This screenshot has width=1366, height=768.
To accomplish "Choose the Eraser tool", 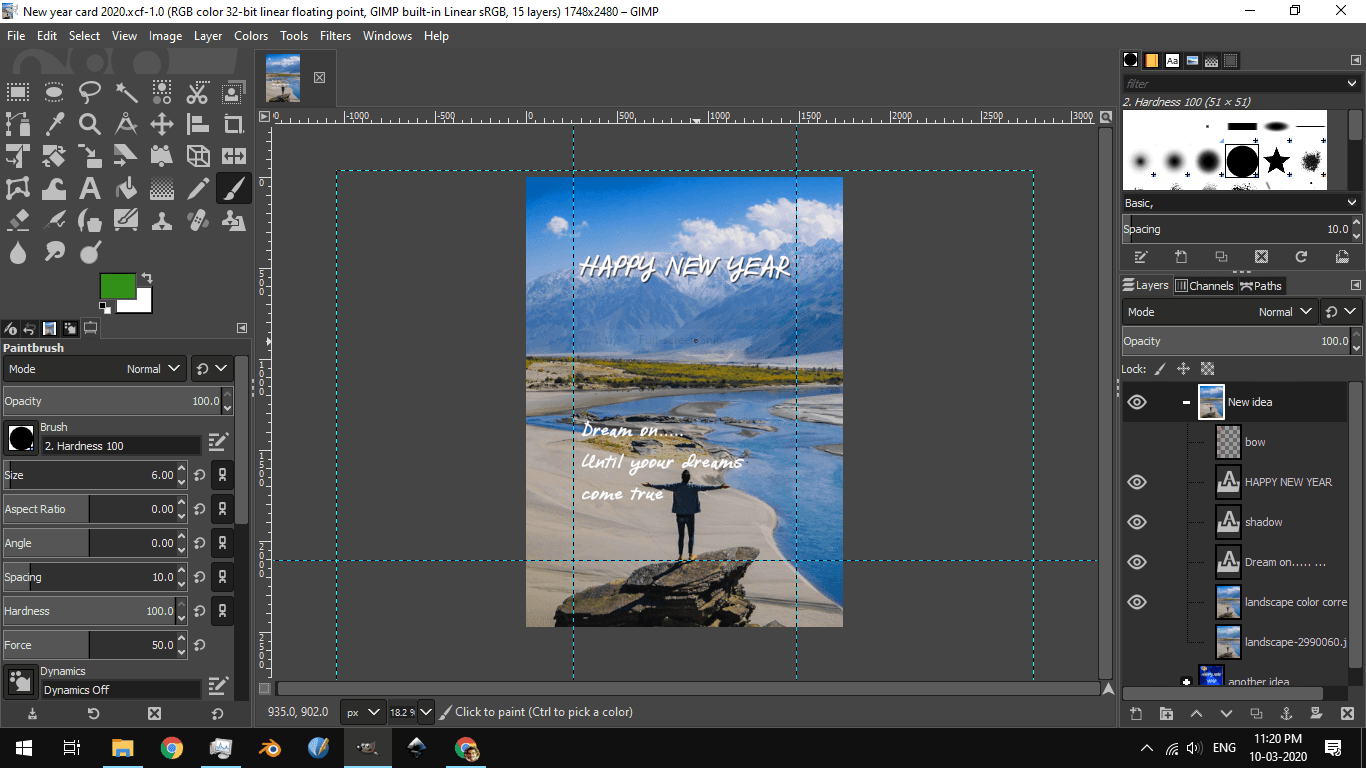I will click(x=18, y=220).
